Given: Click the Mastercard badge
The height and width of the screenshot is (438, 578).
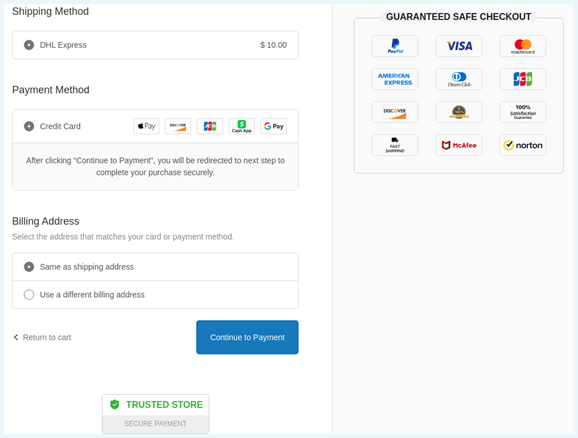Looking at the screenshot, I should coord(522,46).
